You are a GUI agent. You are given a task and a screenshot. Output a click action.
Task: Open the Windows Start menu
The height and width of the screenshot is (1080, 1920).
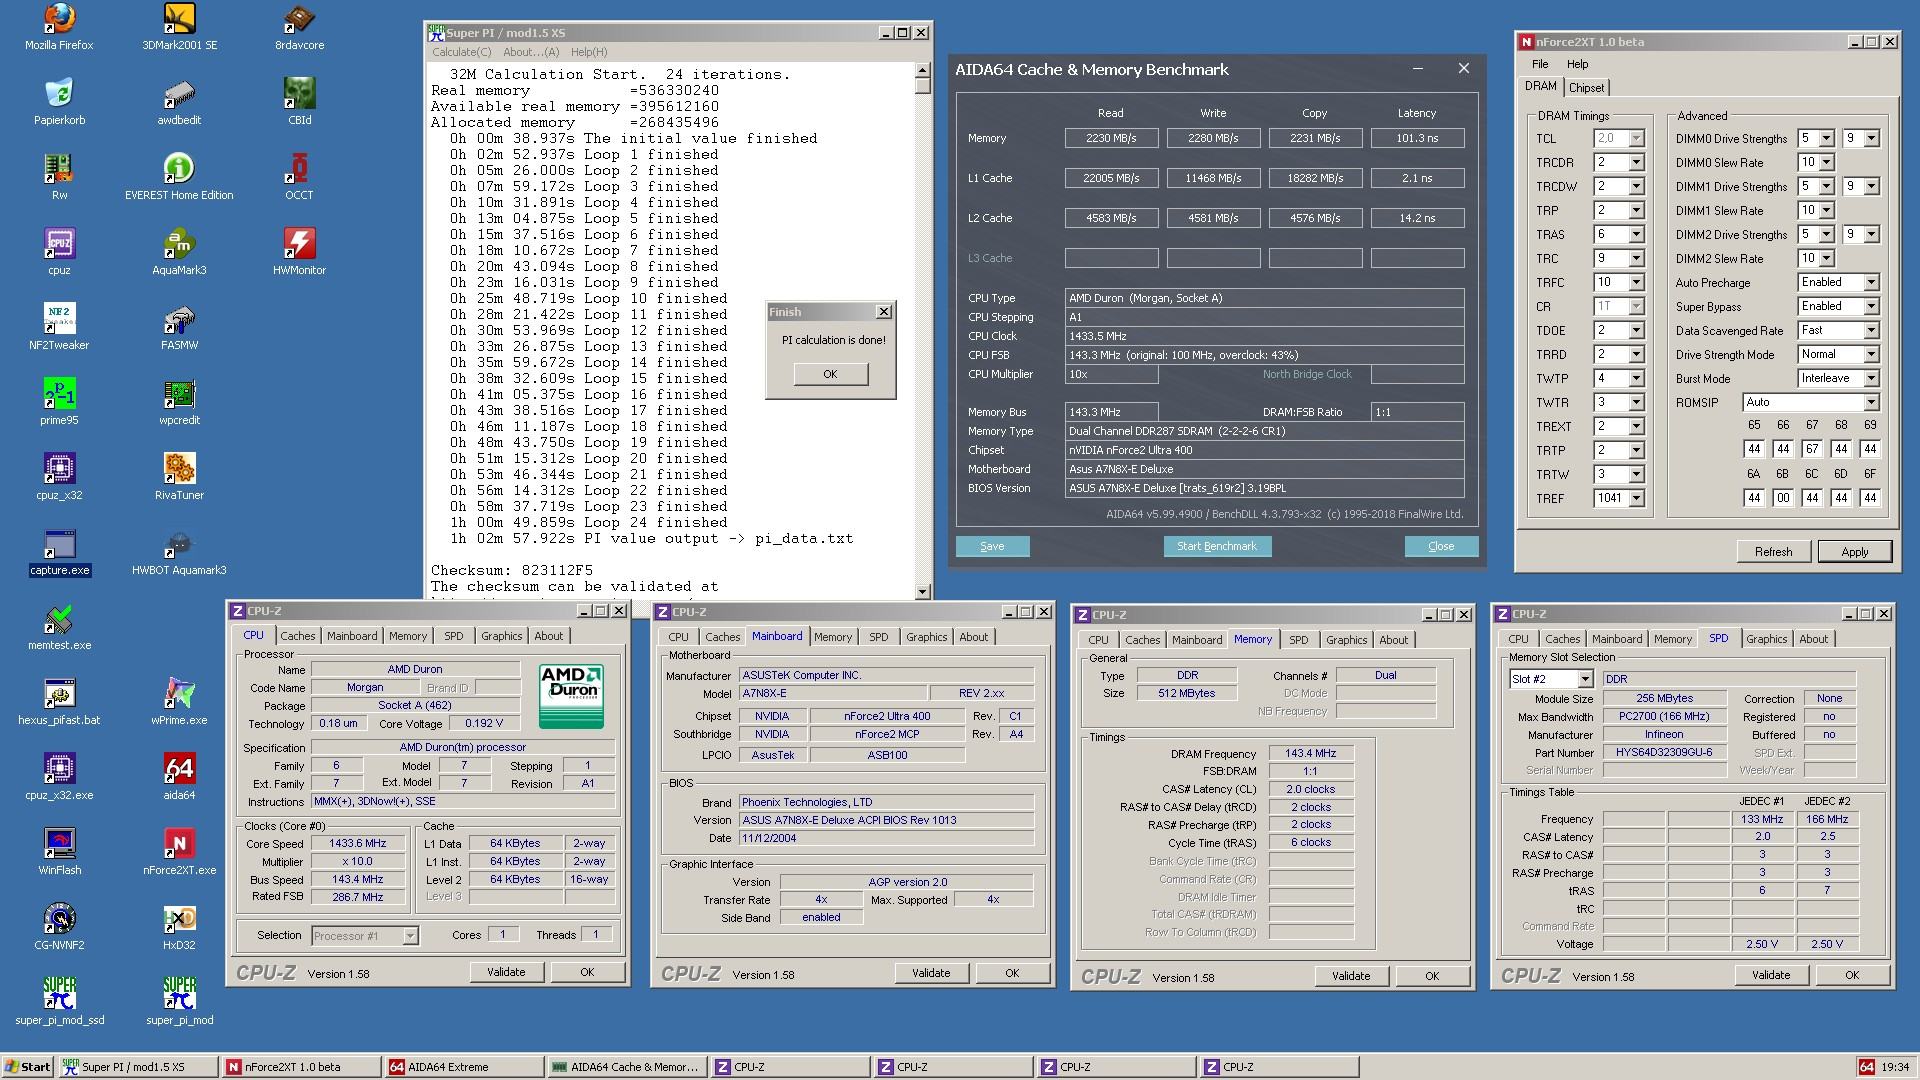pyautogui.click(x=28, y=1067)
